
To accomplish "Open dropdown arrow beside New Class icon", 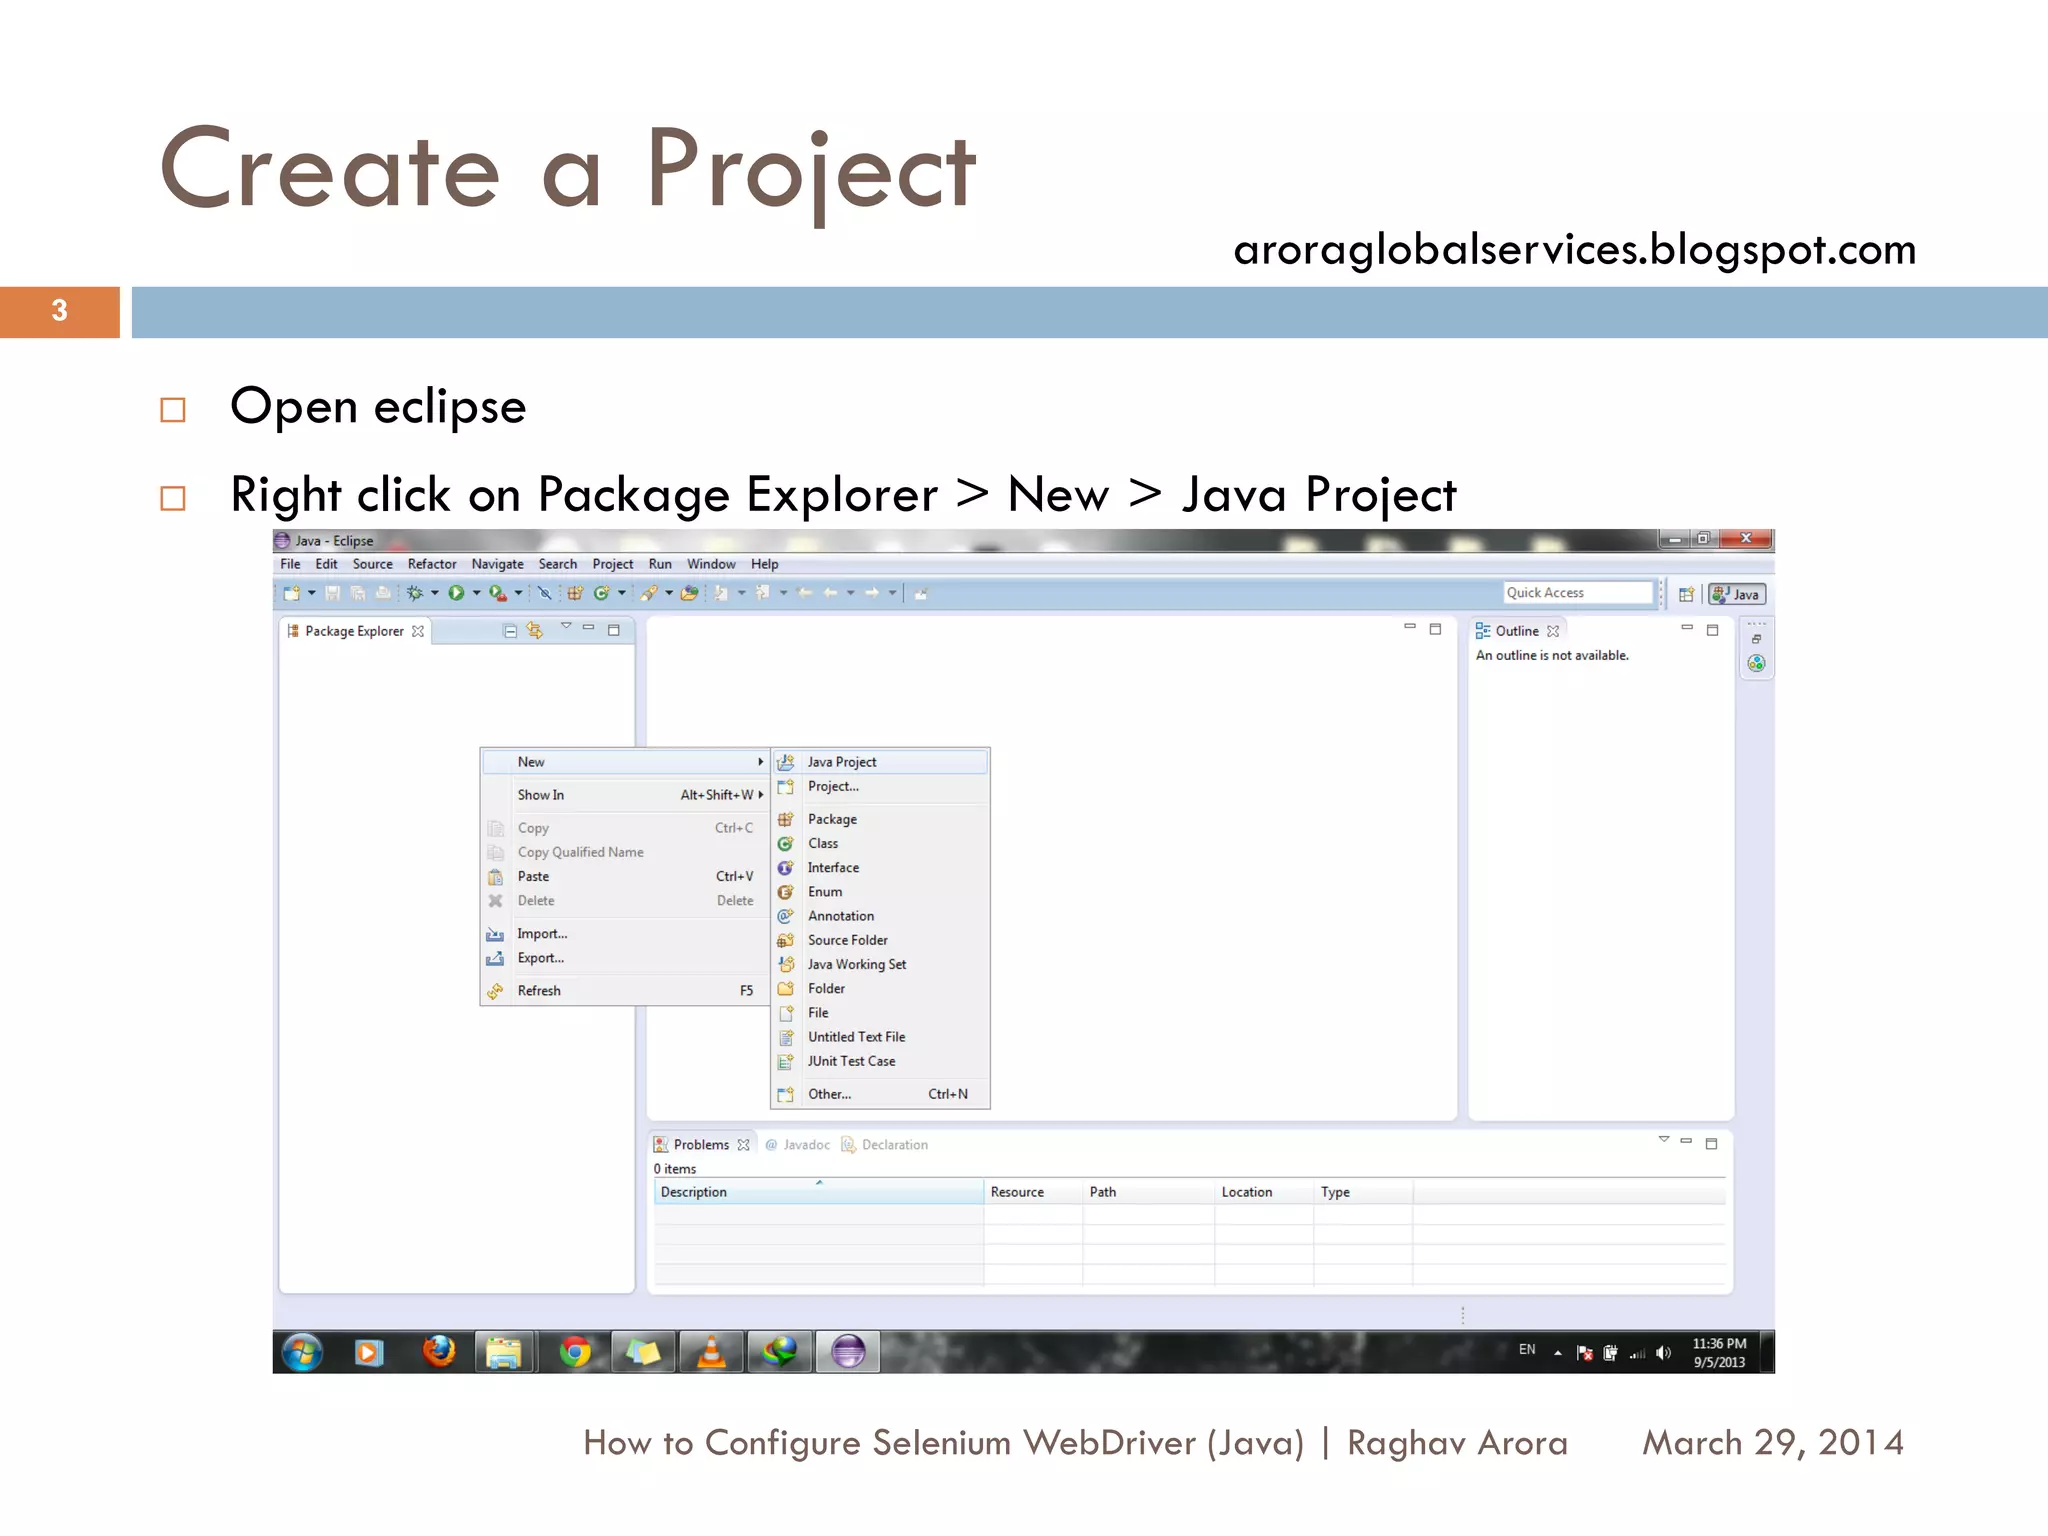I will [x=622, y=593].
